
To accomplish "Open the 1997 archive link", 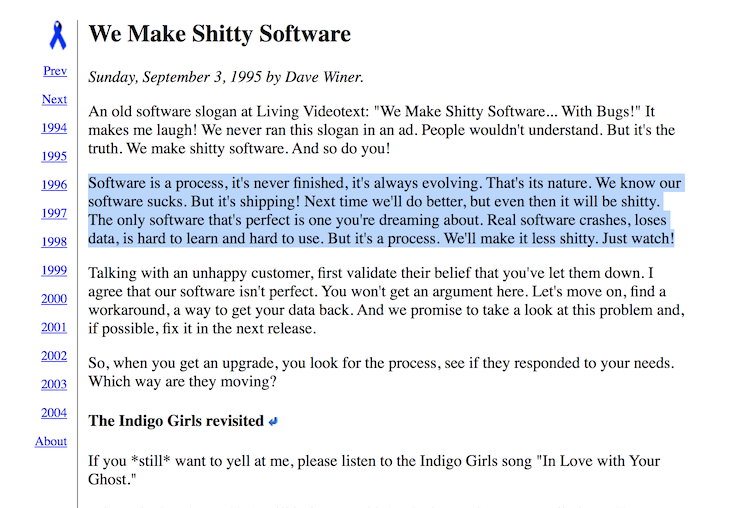I will click(x=54, y=213).
